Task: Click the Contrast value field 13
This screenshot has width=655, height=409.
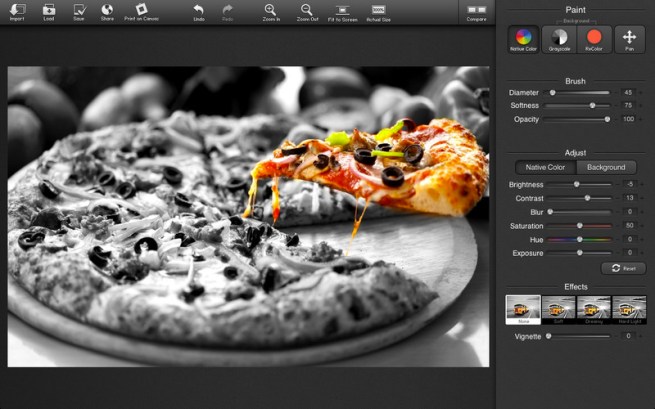Action: (x=630, y=198)
